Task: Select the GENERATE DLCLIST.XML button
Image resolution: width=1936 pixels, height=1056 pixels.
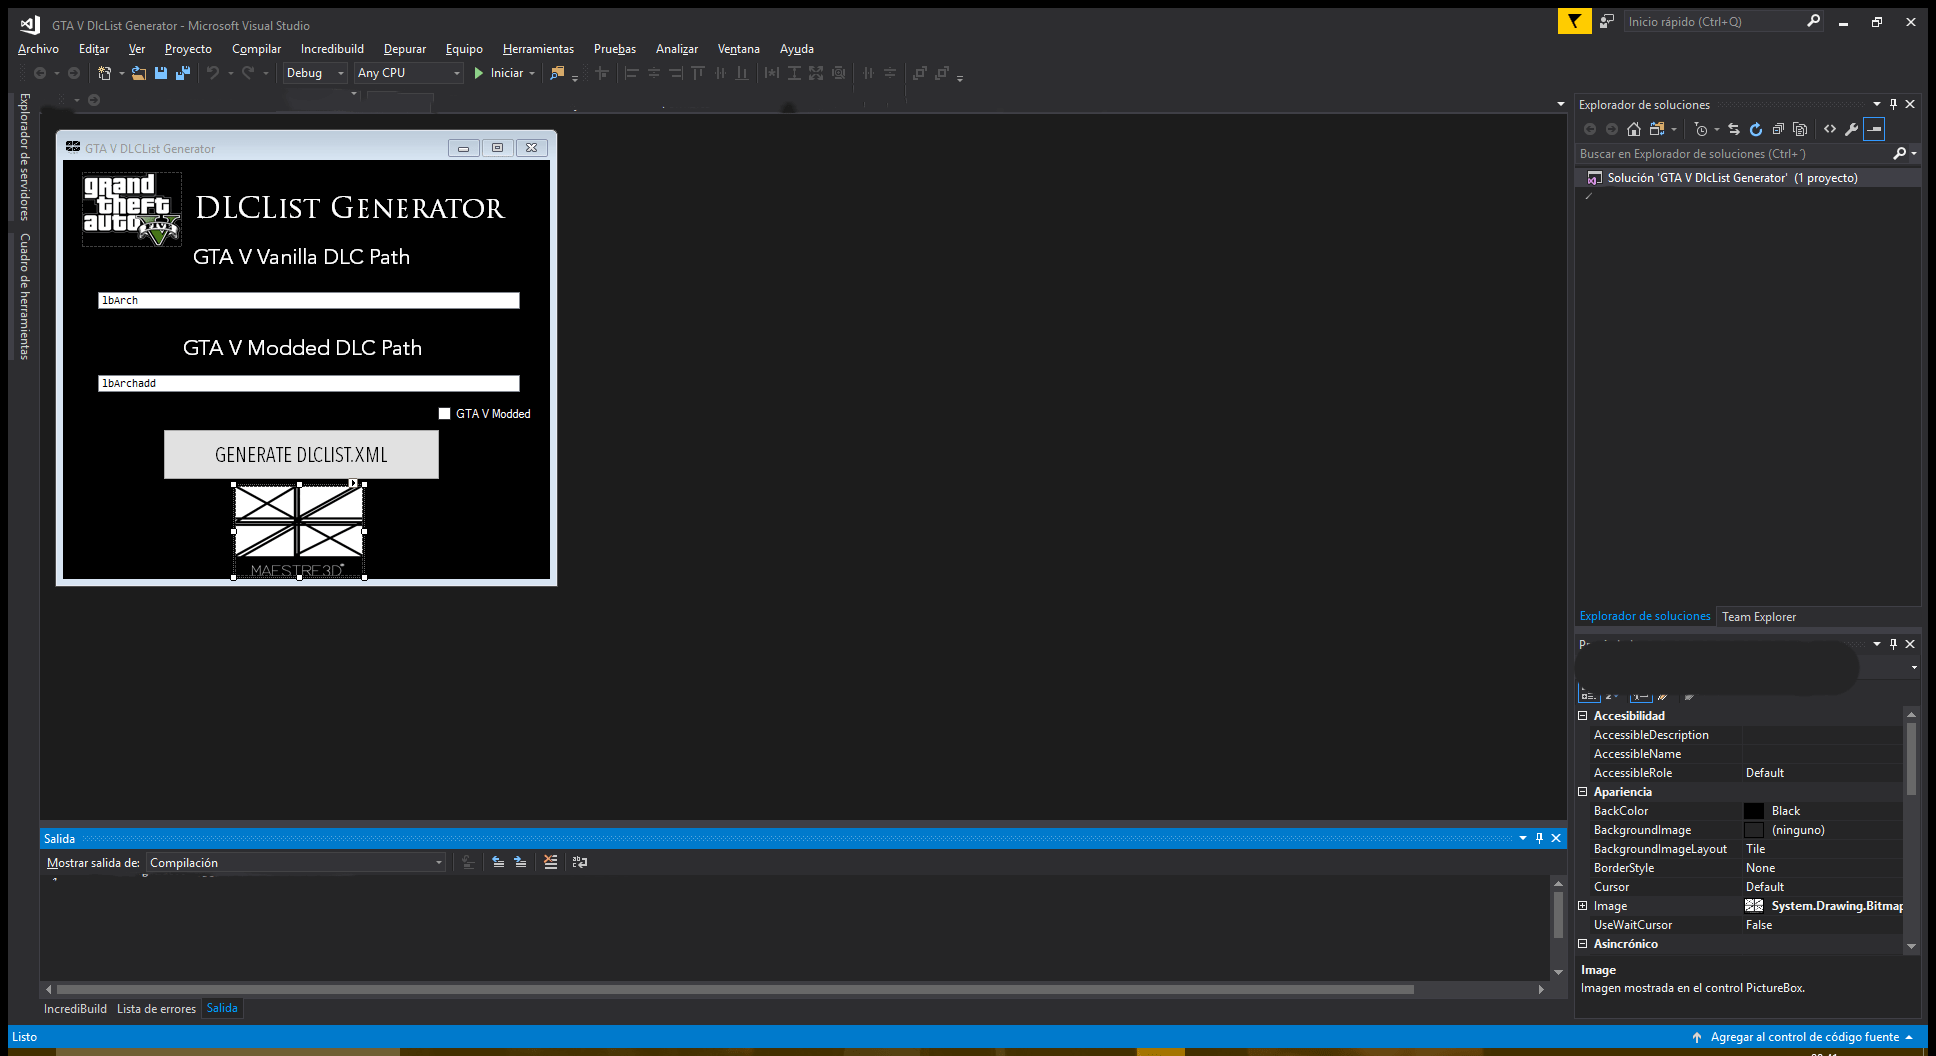Action: pyautogui.click(x=300, y=454)
